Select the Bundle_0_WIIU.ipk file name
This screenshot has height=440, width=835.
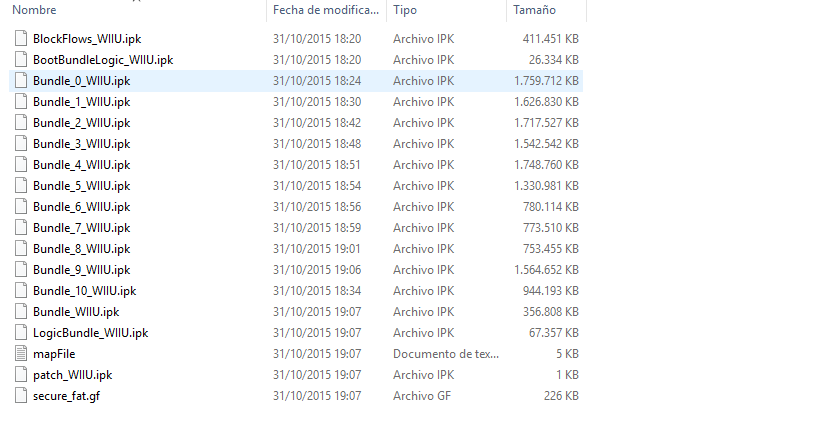pos(81,81)
